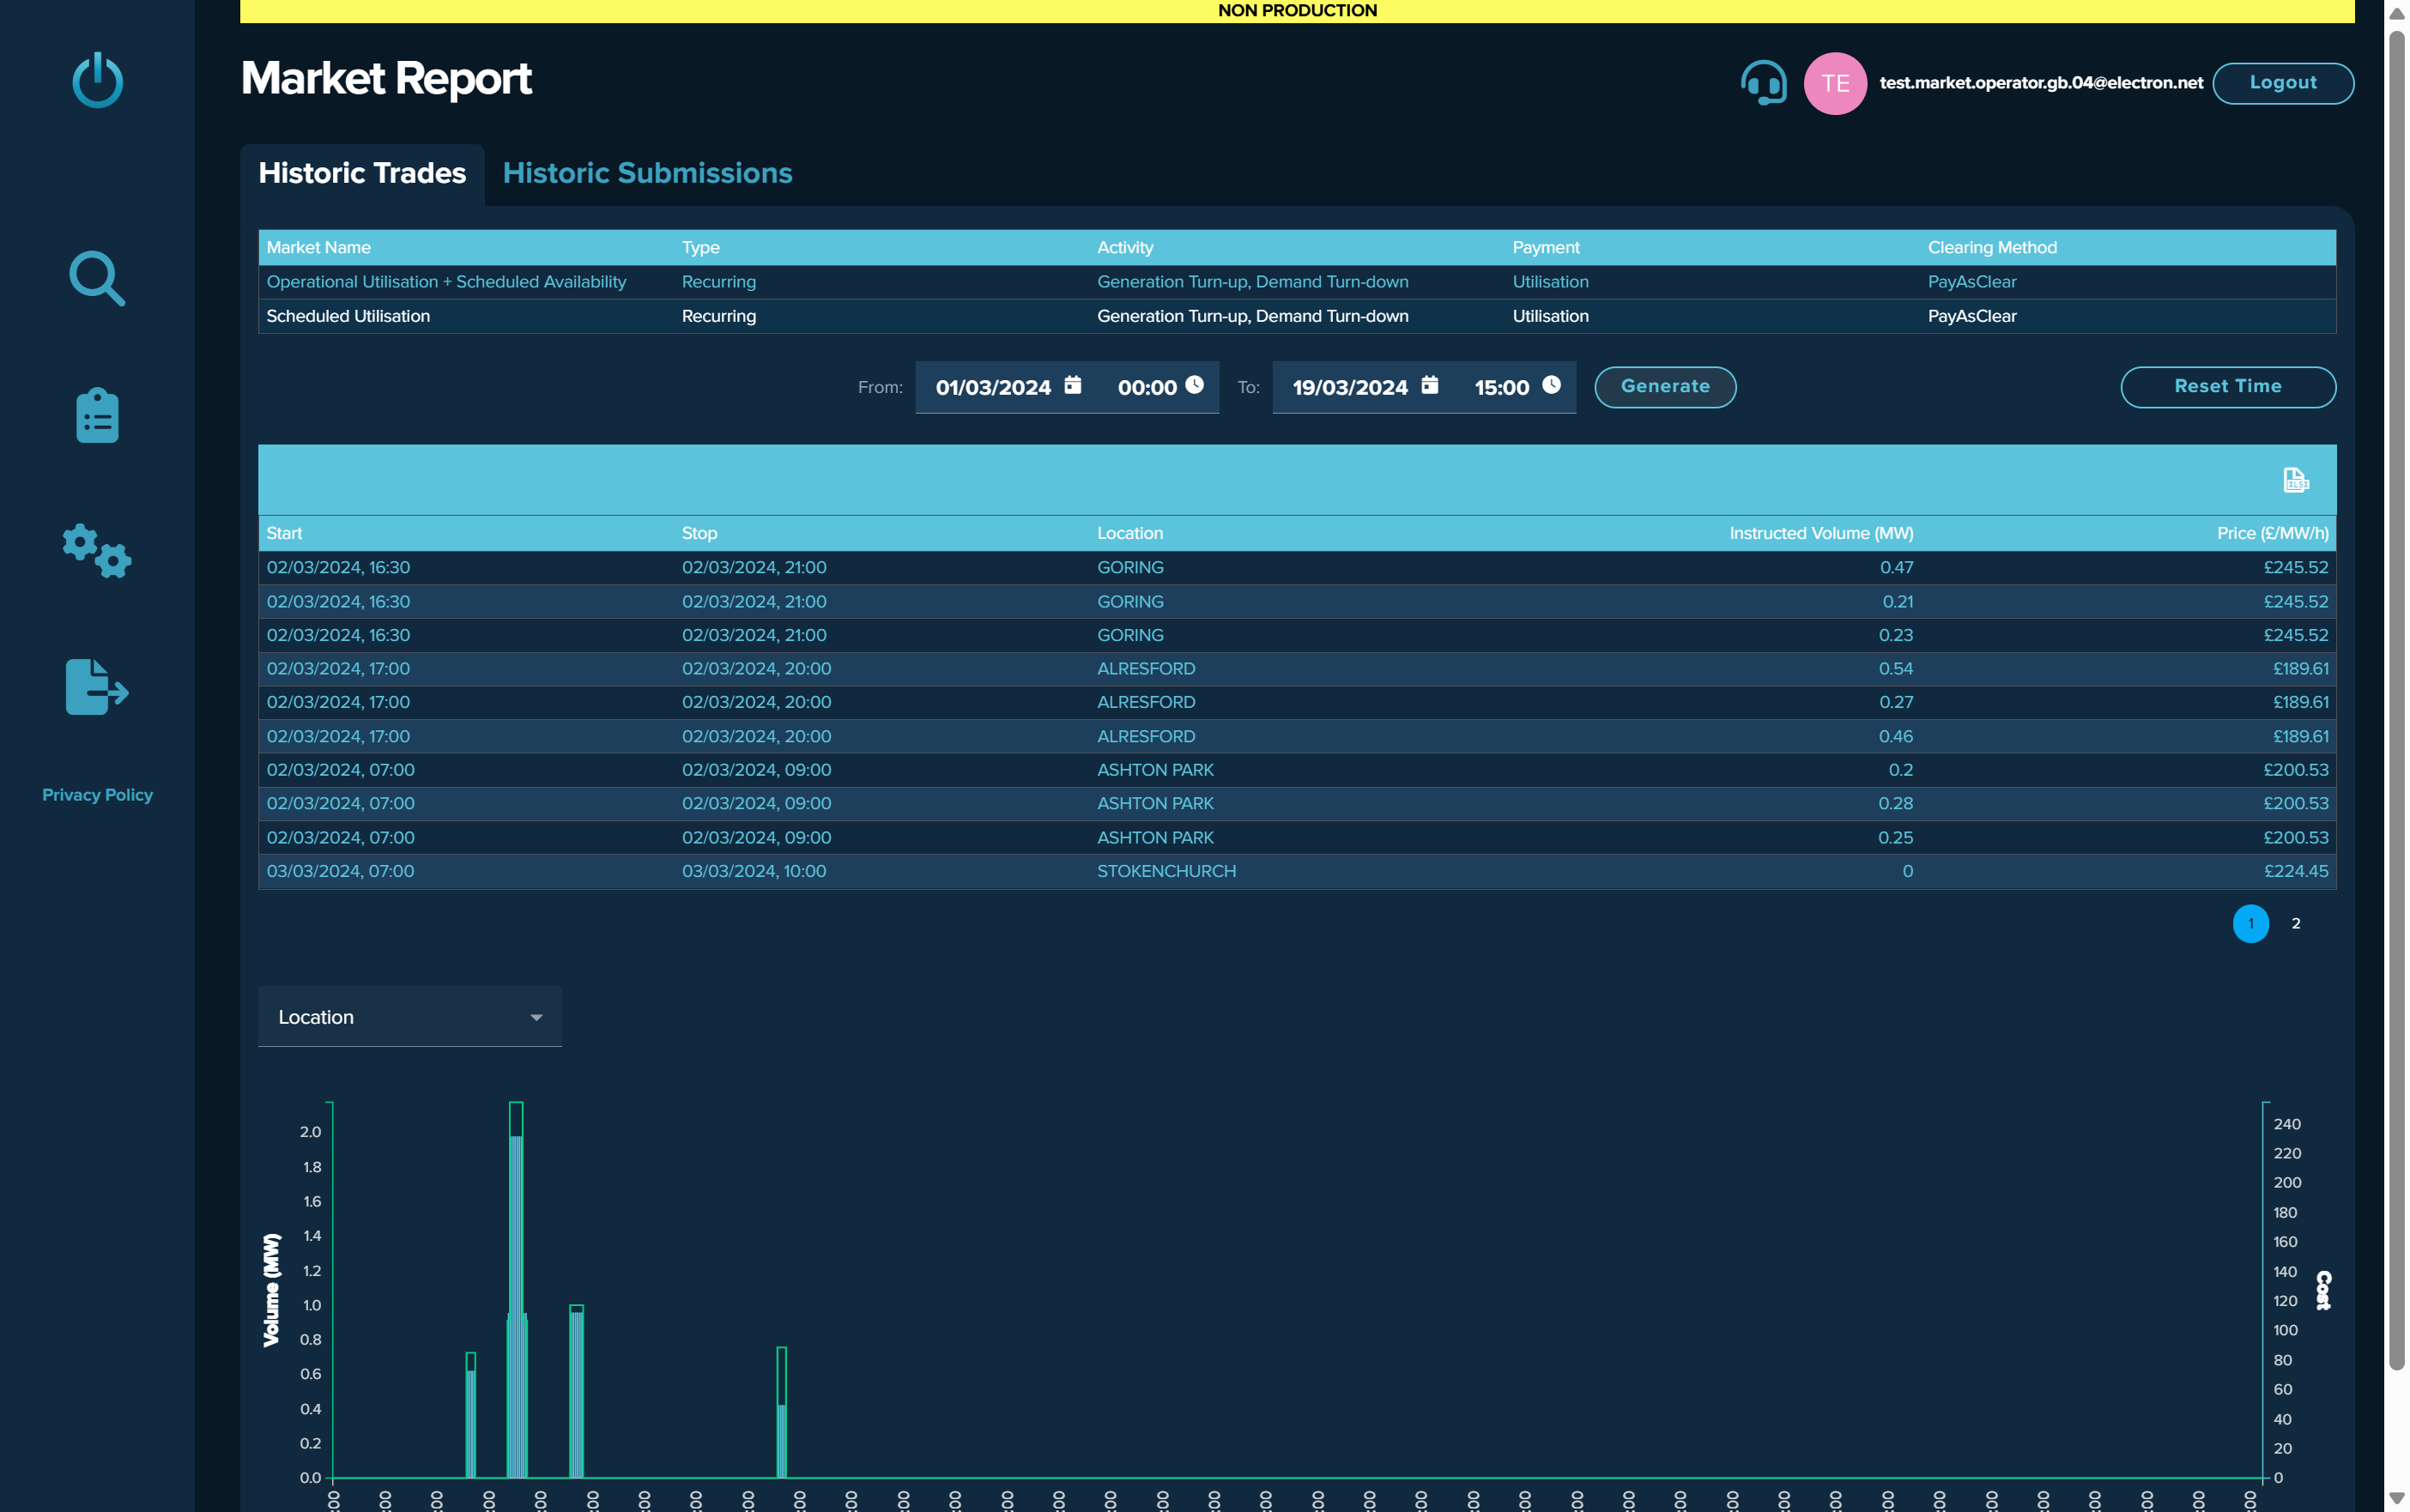
Task: Open the From date calendar icon
Action: pyautogui.click(x=1073, y=385)
